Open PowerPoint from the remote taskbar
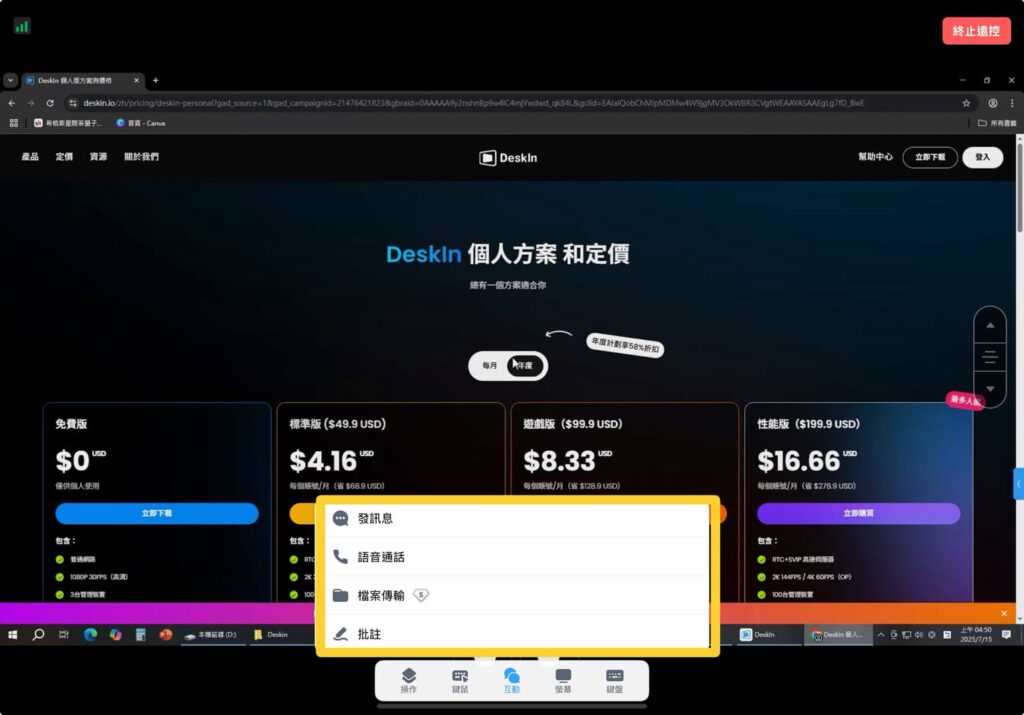 (x=166, y=635)
